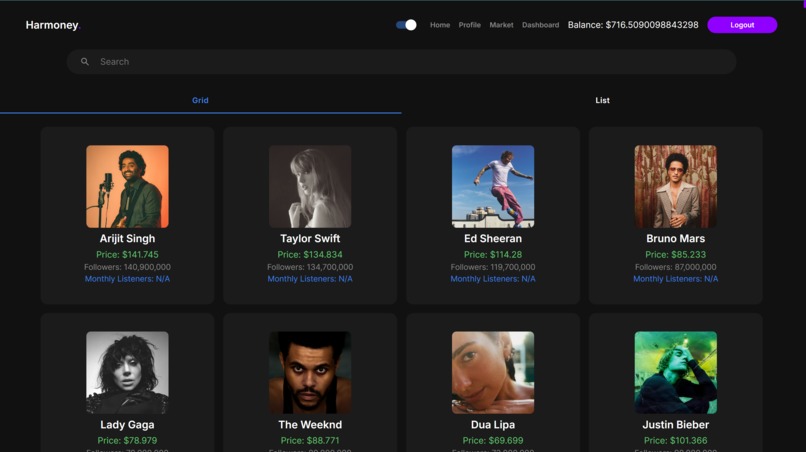Click Followers: 87,000,000 text

[x=675, y=267]
